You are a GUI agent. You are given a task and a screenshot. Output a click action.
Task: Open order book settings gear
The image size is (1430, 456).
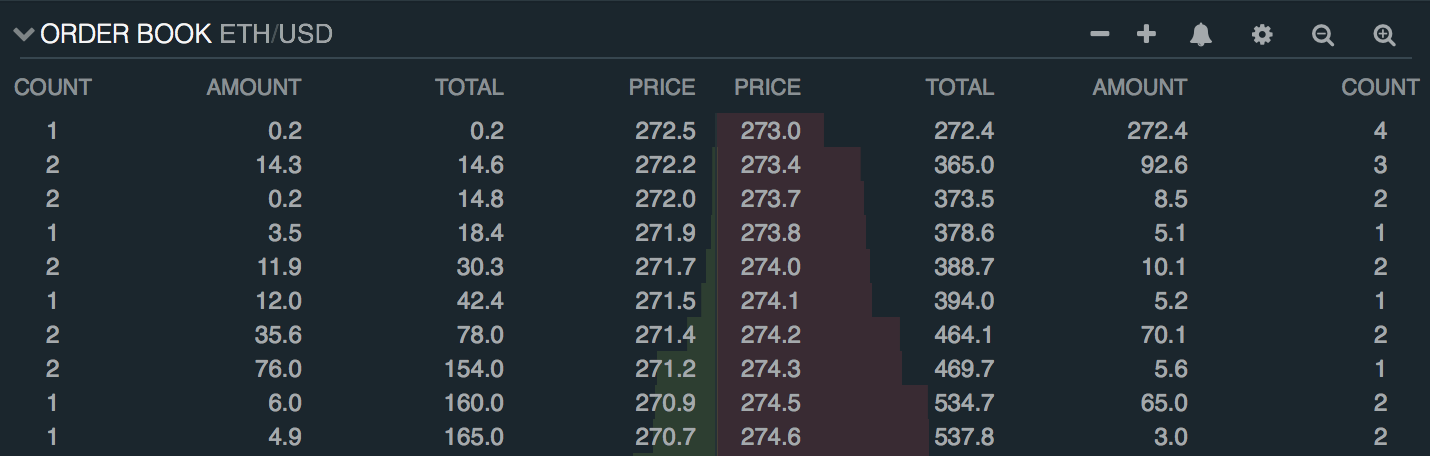click(1262, 35)
